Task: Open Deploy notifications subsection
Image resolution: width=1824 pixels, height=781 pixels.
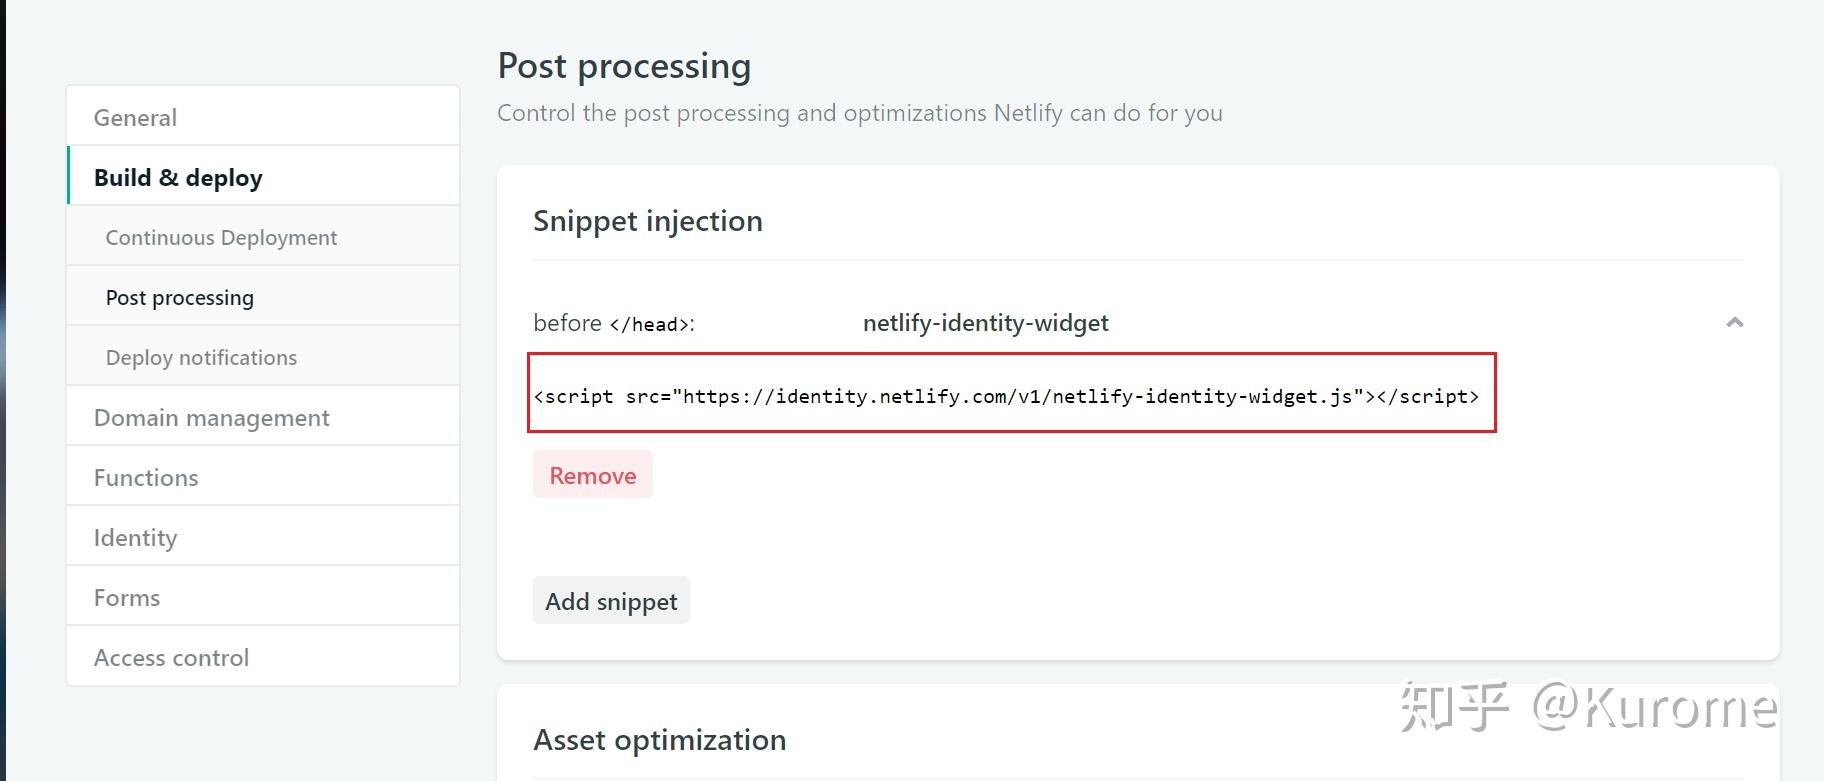Action: pos(263,356)
